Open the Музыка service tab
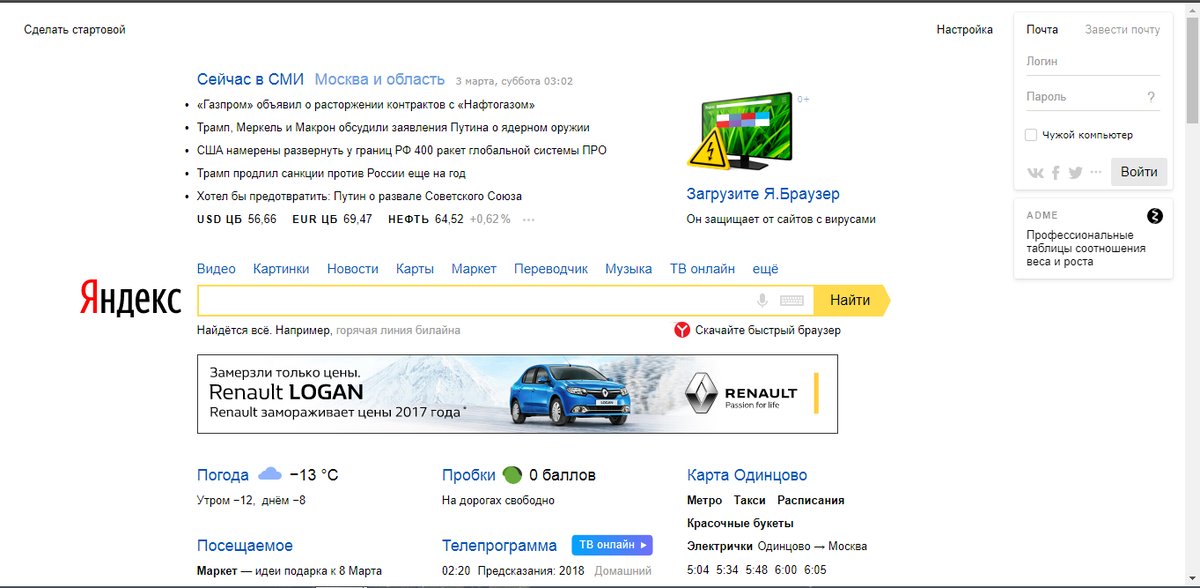Image resolution: width=1200 pixels, height=588 pixels. 628,269
